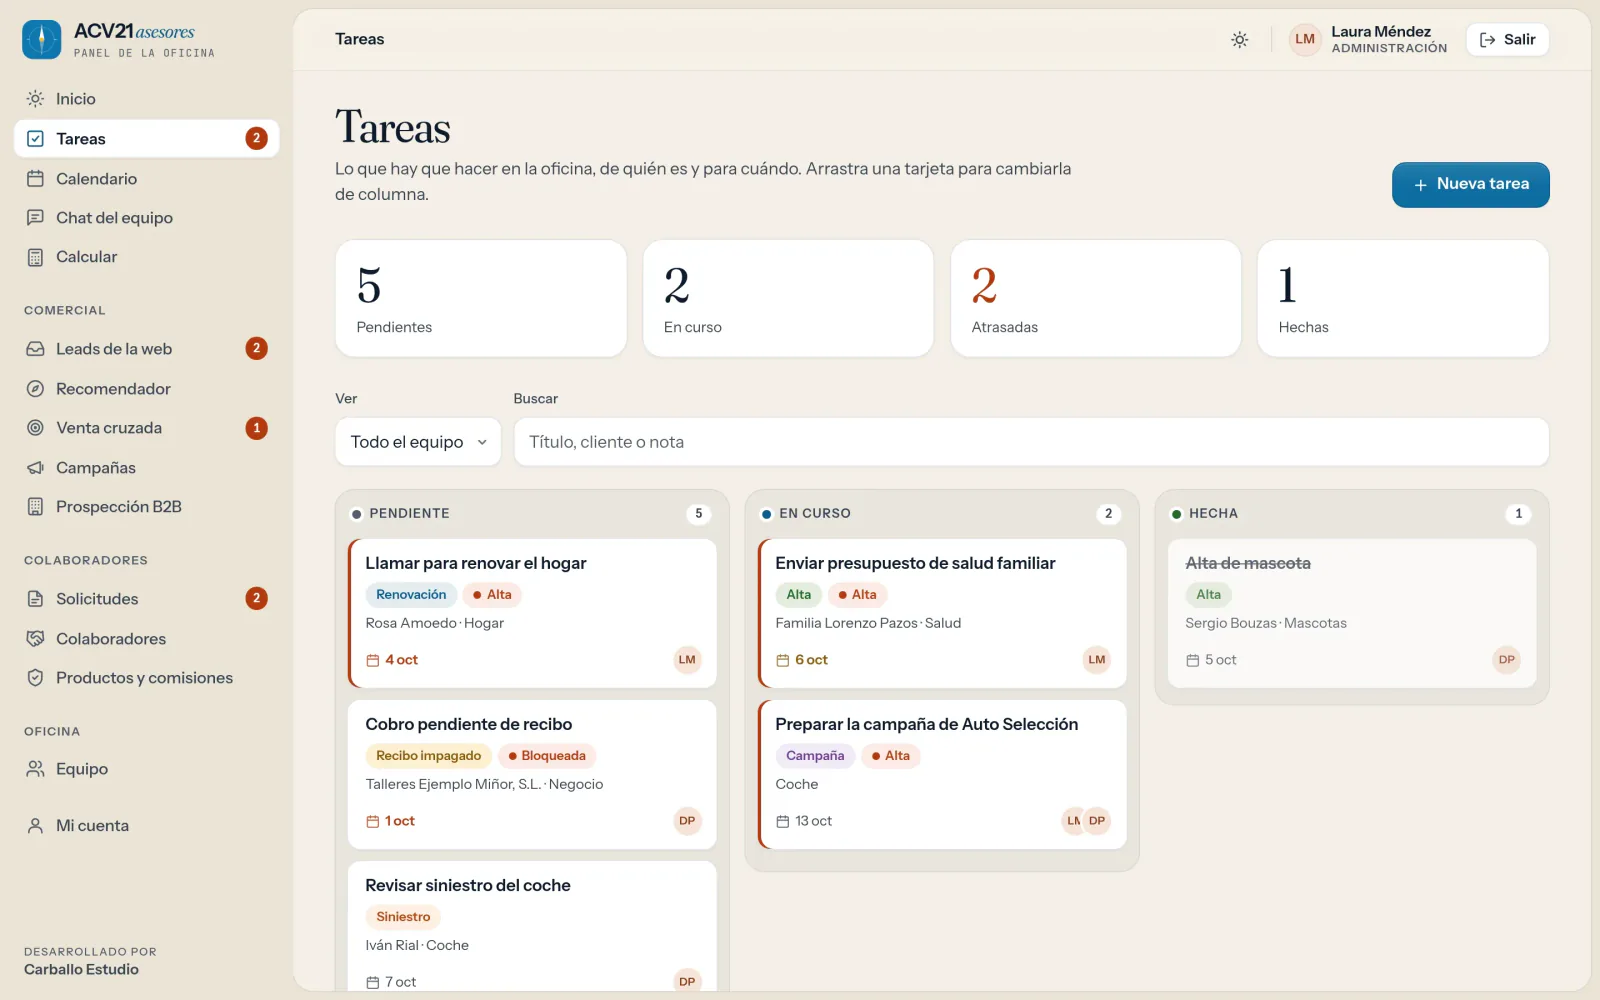
Task: Click the Tareas checkbox icon in sidebar
Action: click(x=35, y=139)
